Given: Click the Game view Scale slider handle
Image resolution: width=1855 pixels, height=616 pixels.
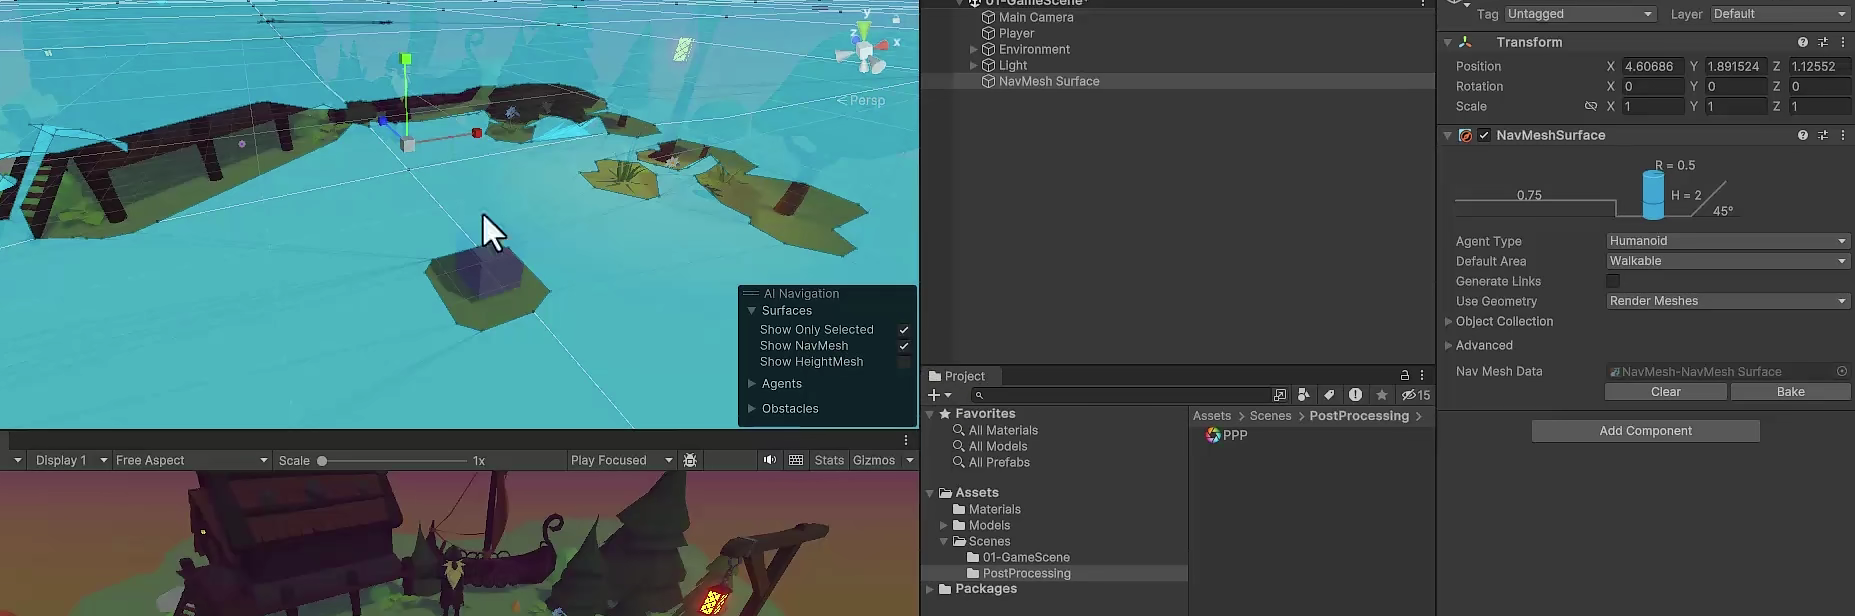Looking at the screenshot, I should point(322,461).
